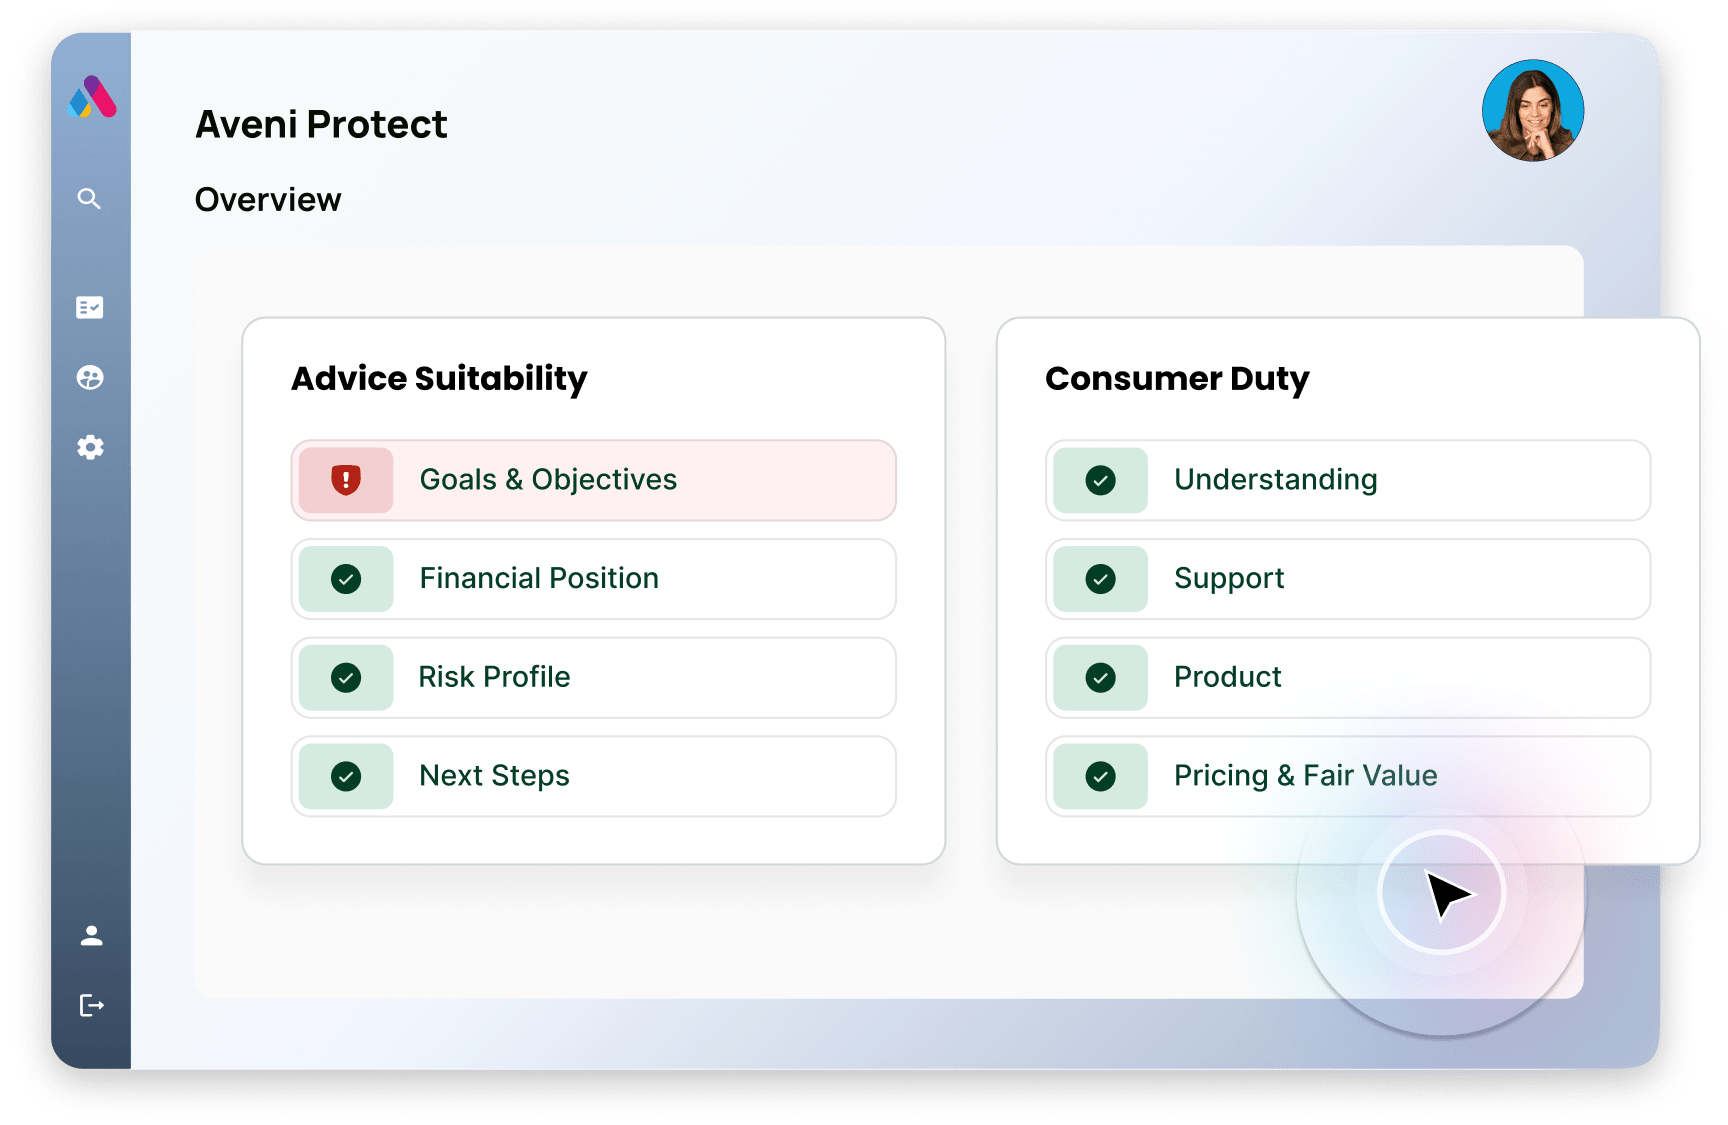Open the user account sidebar icon
The width and height of the screenshot is (1728, 1125).
91,936
